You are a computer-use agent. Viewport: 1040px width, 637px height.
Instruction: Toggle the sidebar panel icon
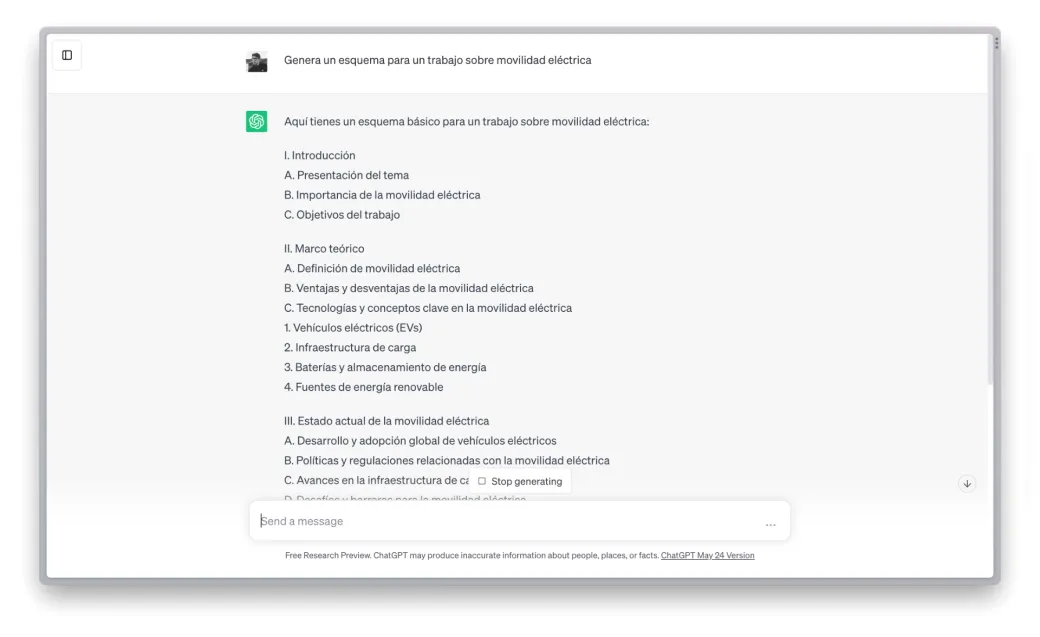click(x=67, y=55)
